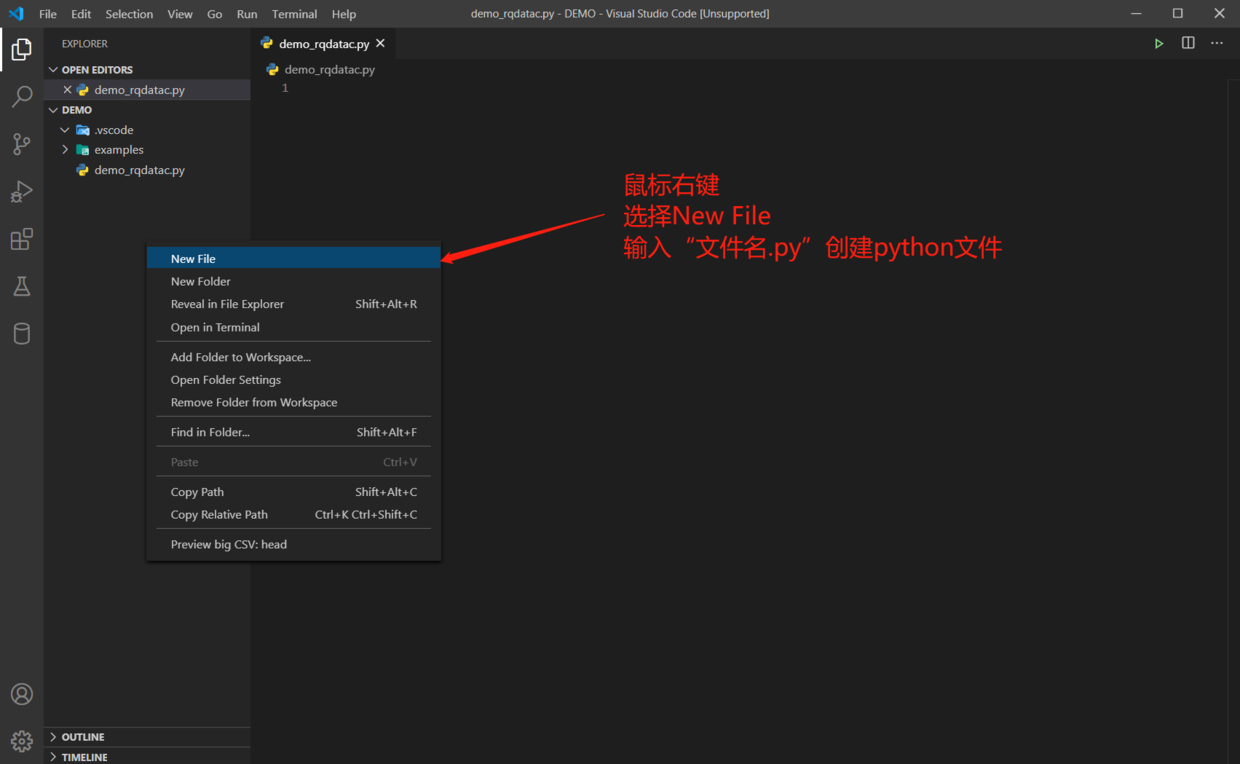Open the Manage gear settings icon
1240x764 pixels.
click(21, 741)
